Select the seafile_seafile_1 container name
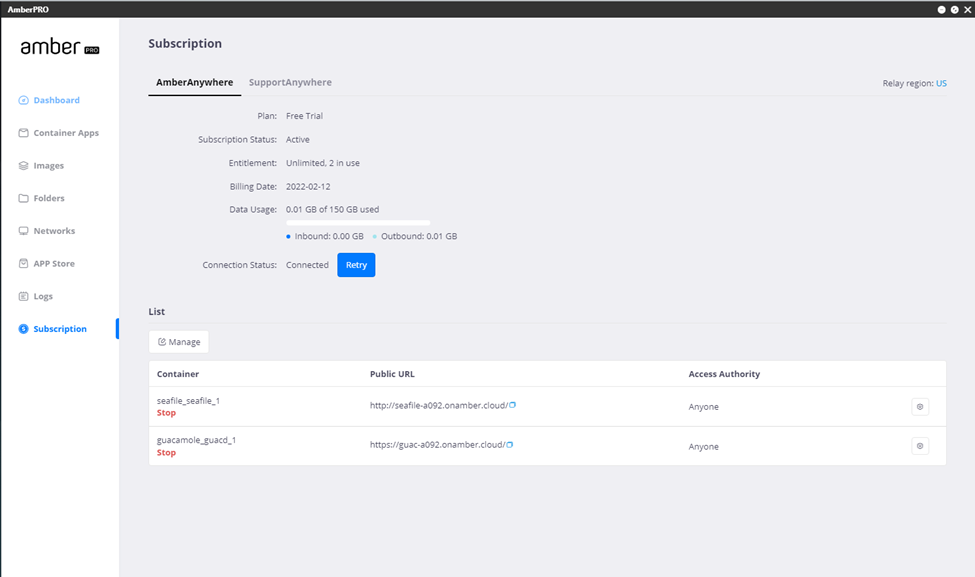This screenshot has width=975, height=577. pos(188,401)
